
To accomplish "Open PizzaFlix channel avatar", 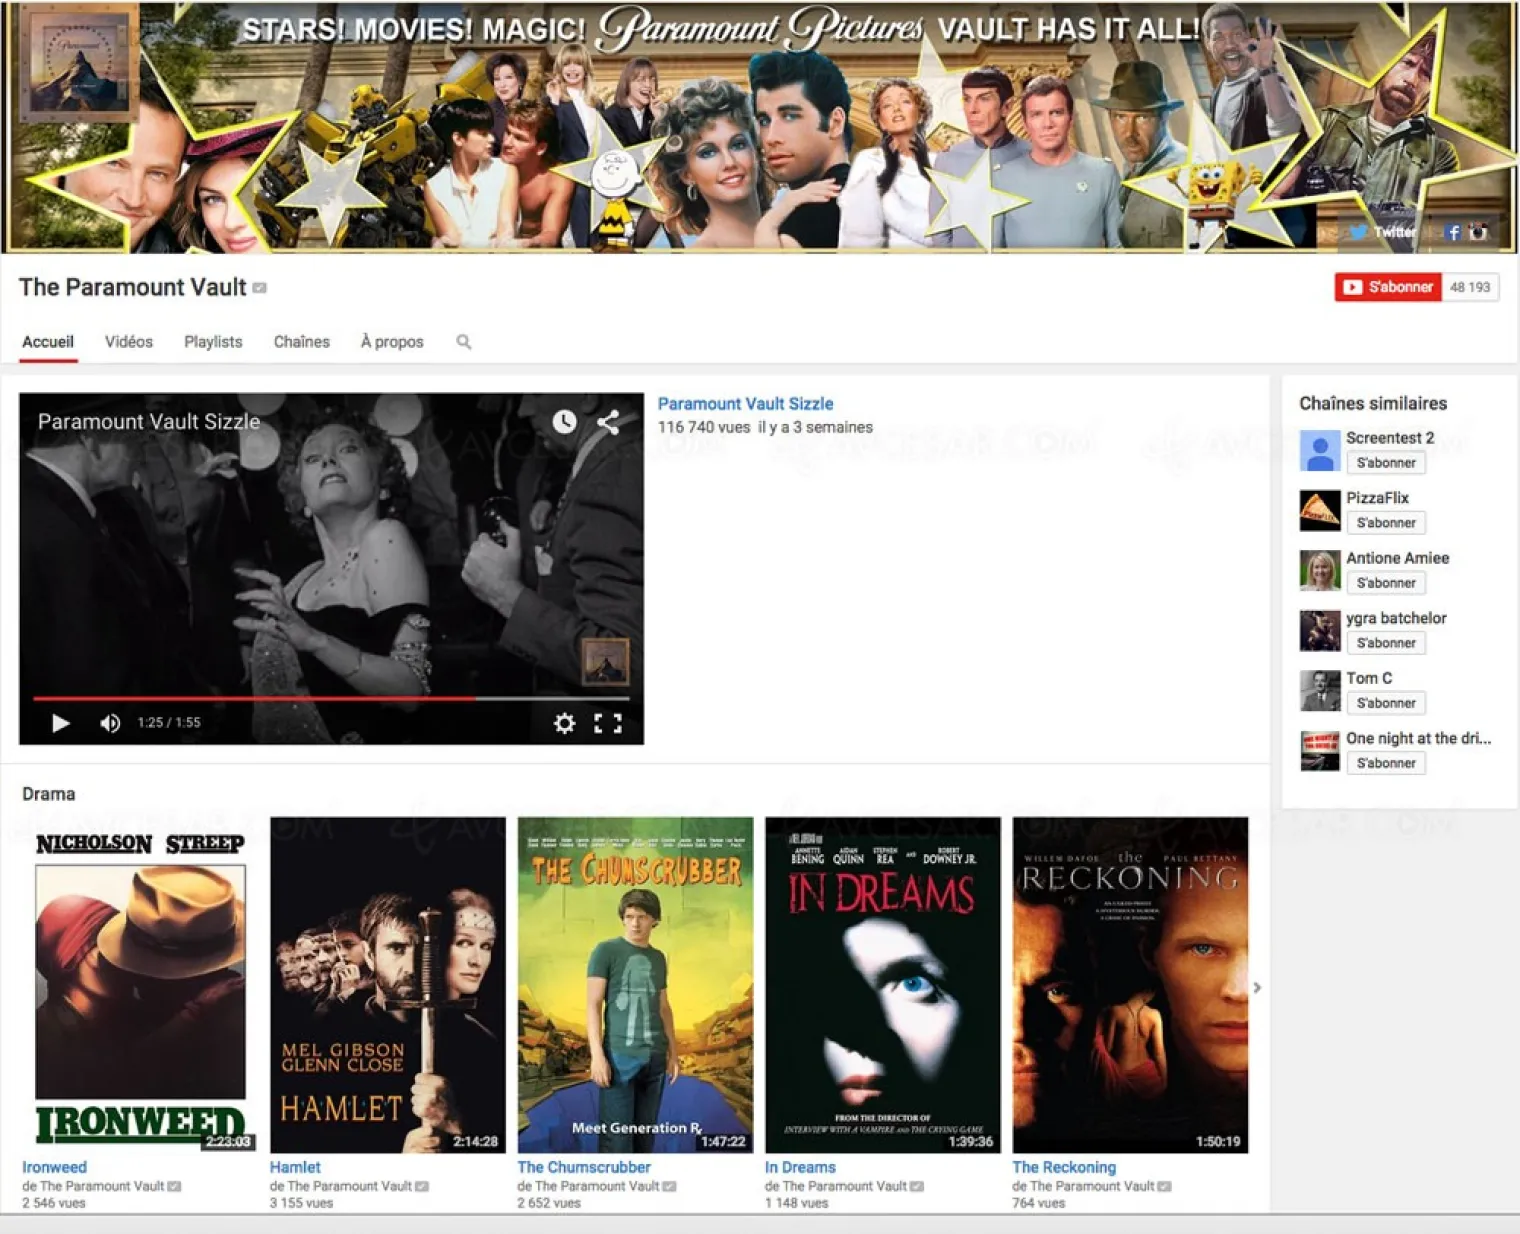I will coord(1319,510).
